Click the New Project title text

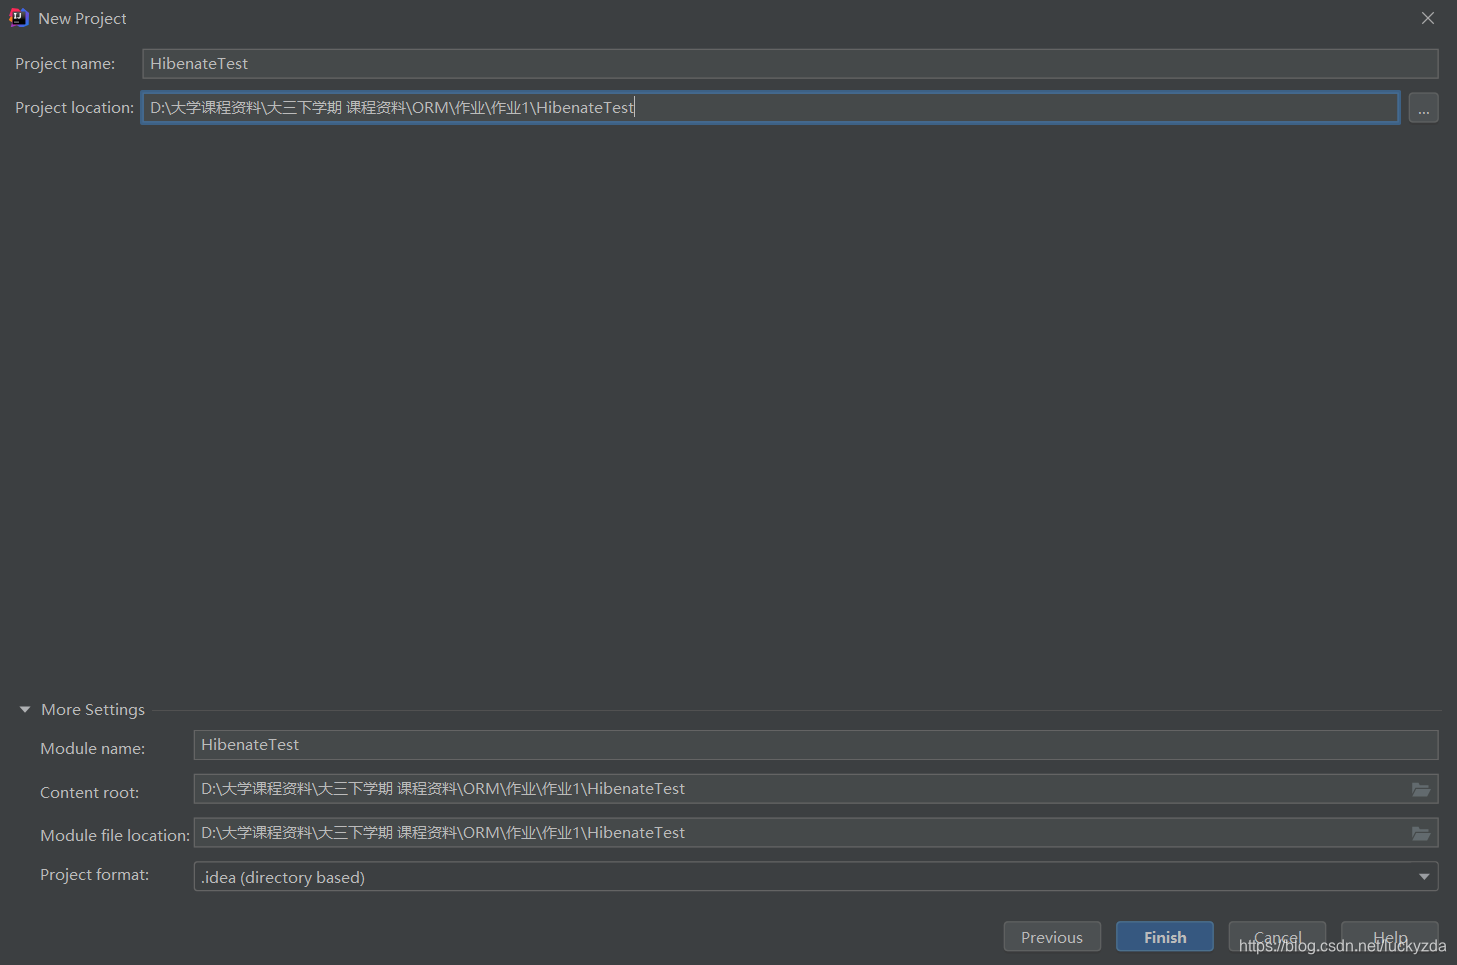coord(82,19)
